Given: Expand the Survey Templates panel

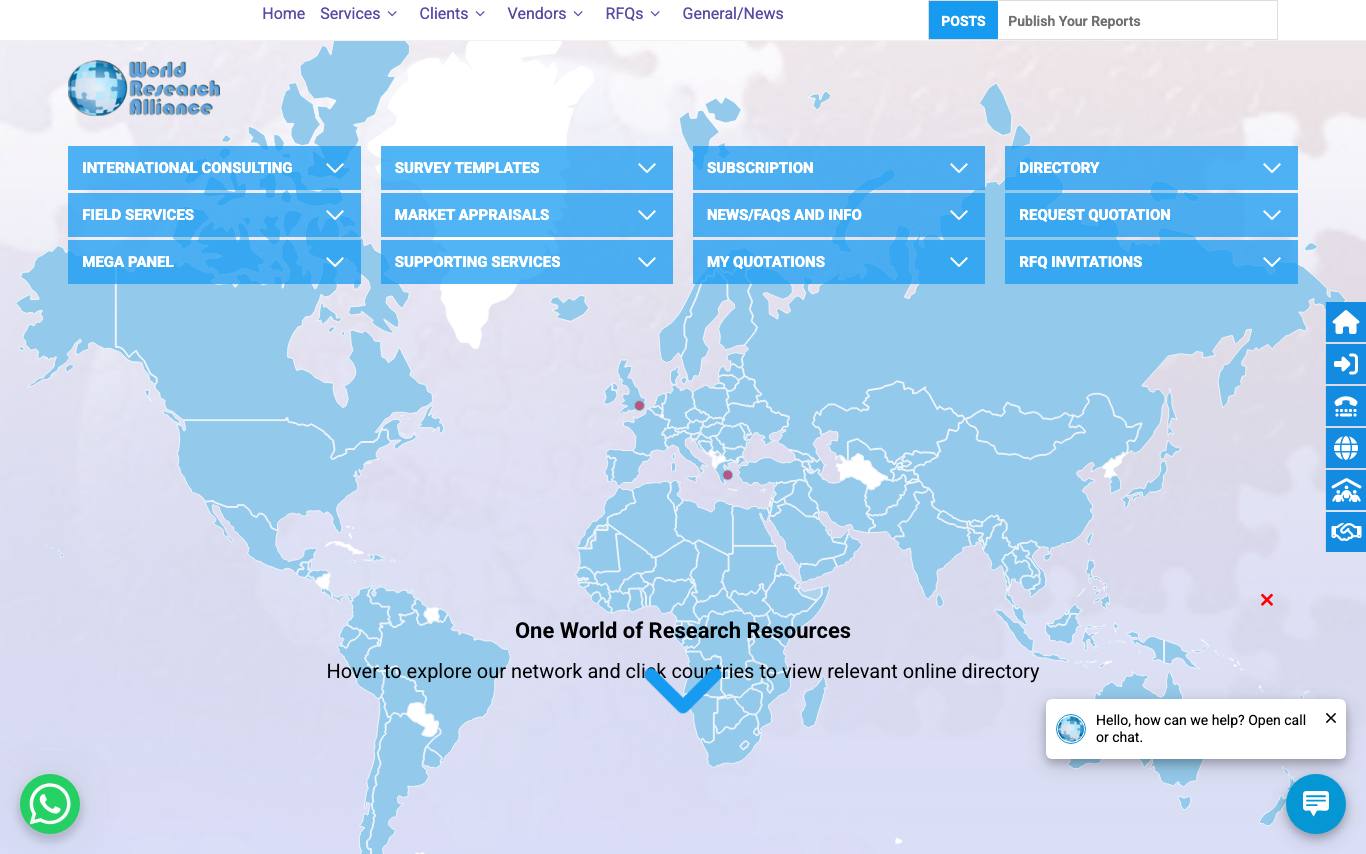Looking at the screenshot, I should click(527, 168).
